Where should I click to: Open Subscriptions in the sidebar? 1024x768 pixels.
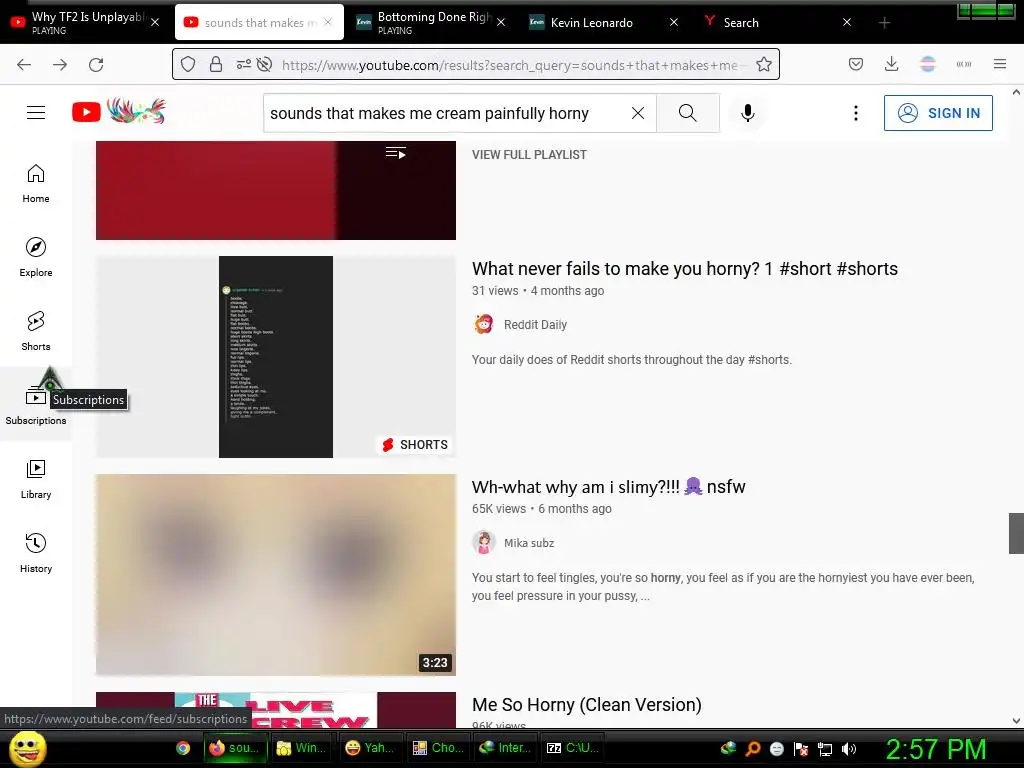[36, 405]
